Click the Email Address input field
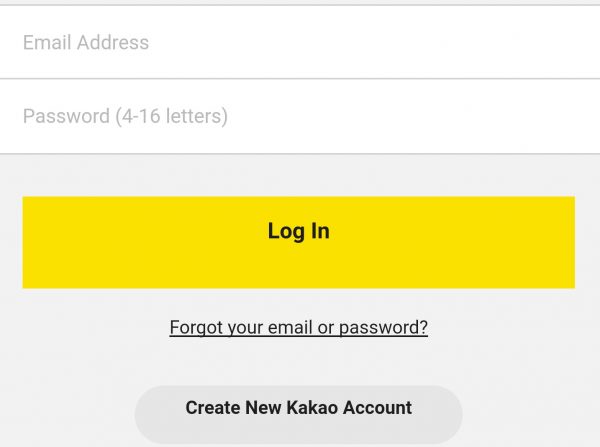 300,42
